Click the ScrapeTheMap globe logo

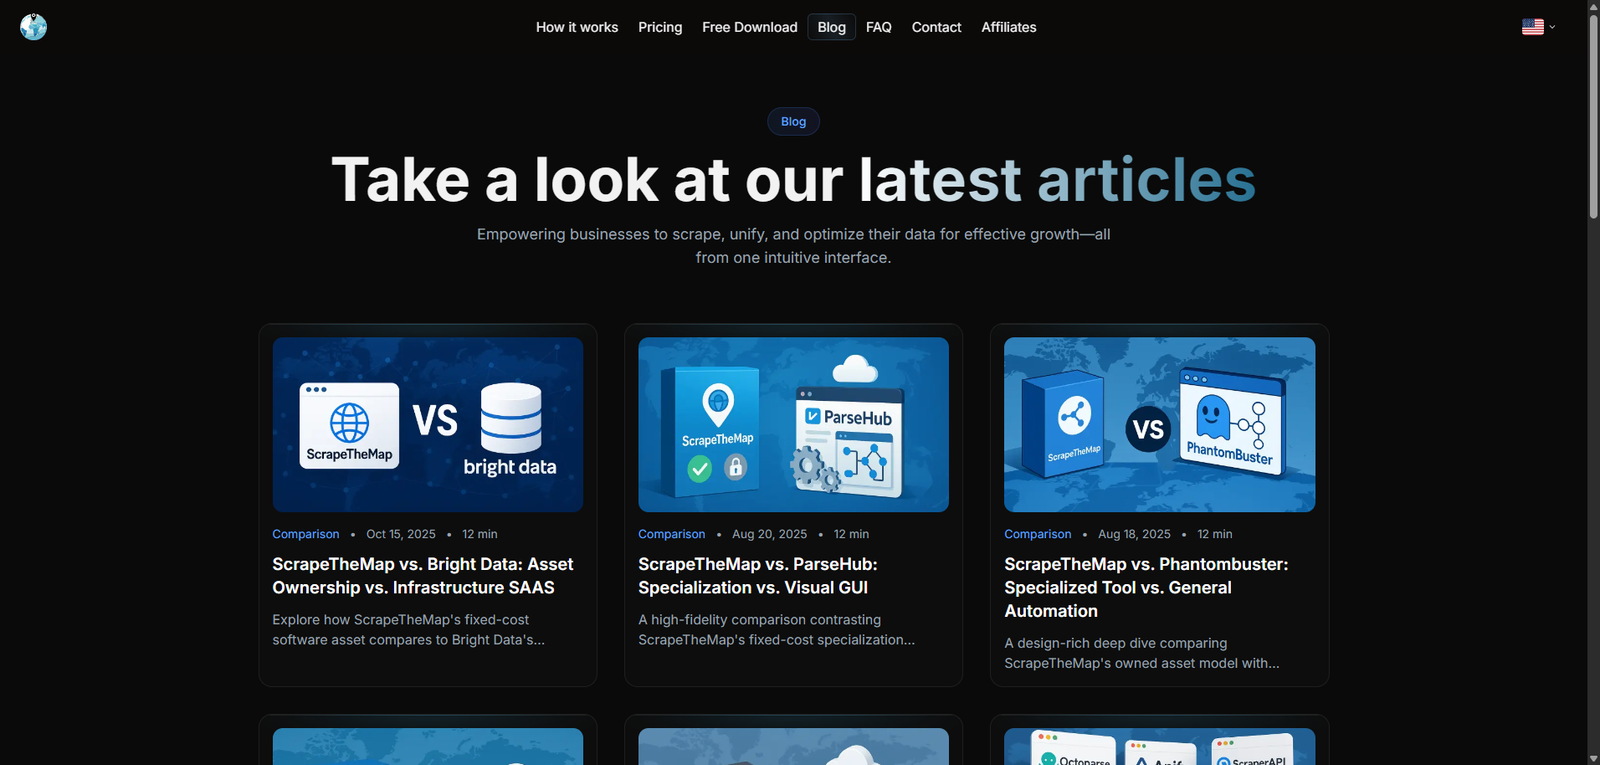pyautogui.click(x=33, y=27)
